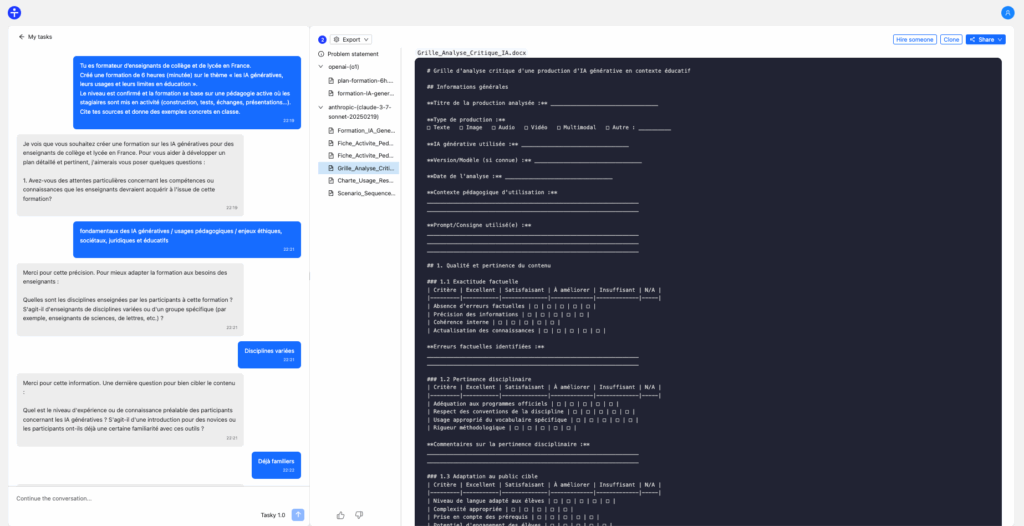Click the Tasky 1.0 model label
The height and width of the screenshot is (526, 1024).
[x=273, y=515]
